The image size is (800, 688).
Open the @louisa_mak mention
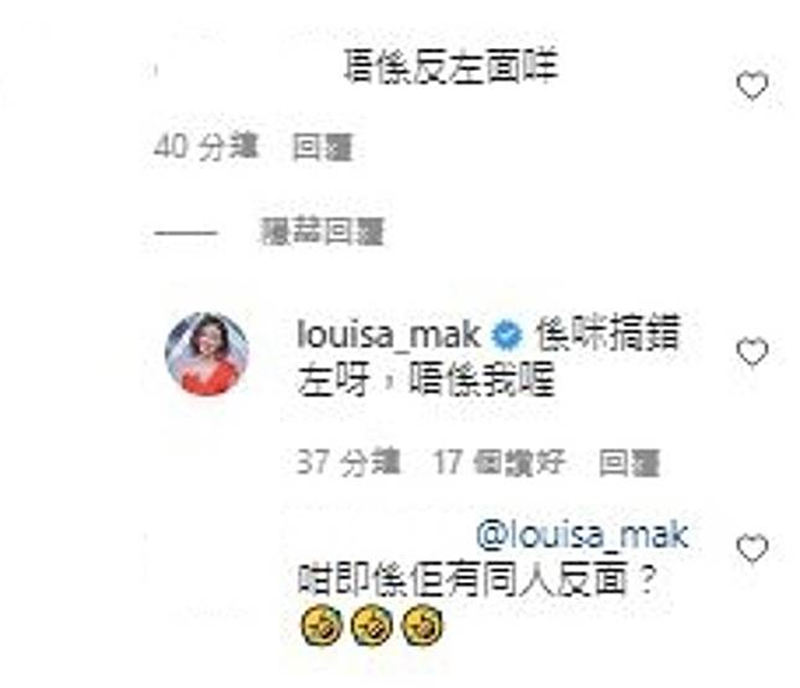582,535
